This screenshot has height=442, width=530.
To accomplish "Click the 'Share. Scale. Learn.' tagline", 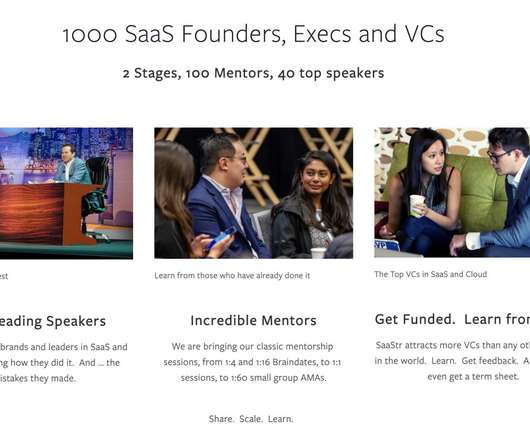I will pos(251,419).
